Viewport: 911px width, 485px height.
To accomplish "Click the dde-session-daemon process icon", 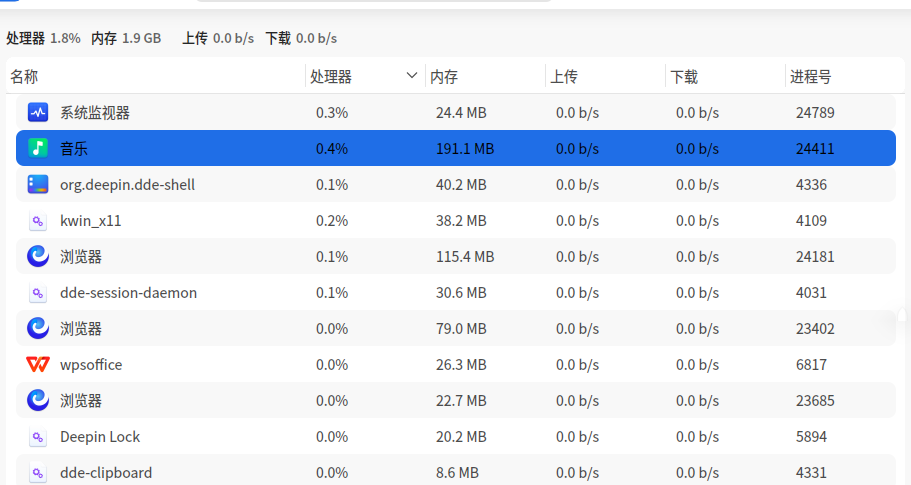I will coord(38,293).
